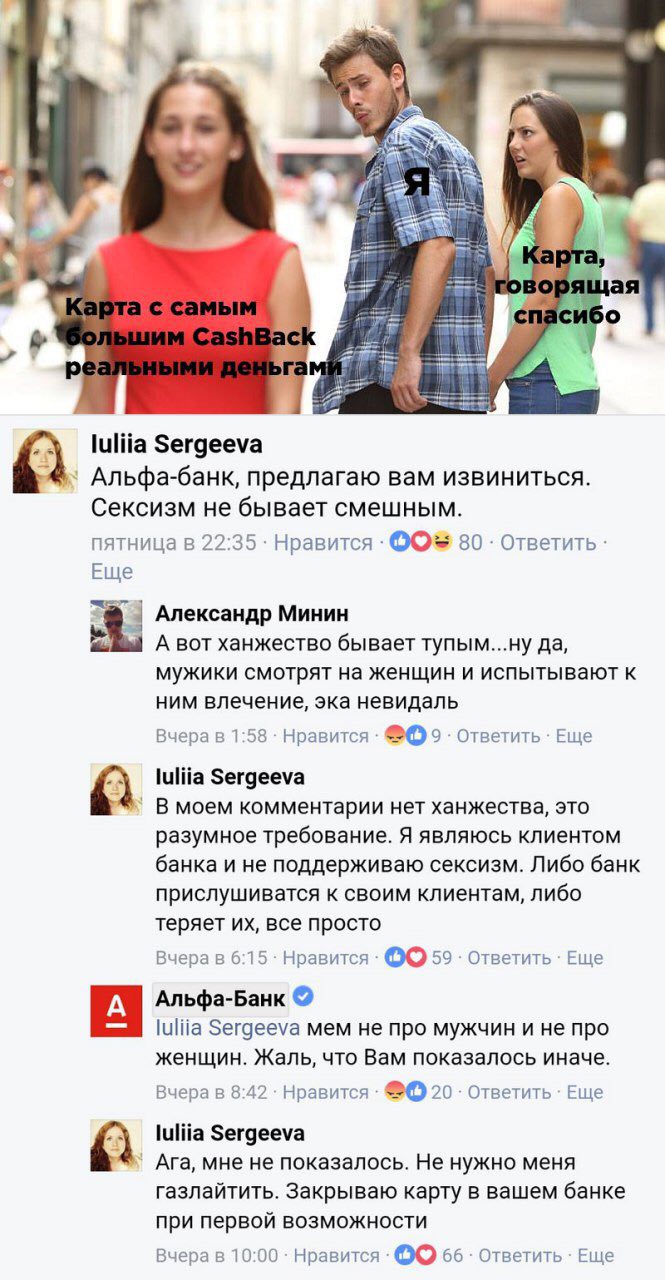
Task: View reactions with 66 count on last comment
Action: pyautogui.click(x=429, y=1255)
